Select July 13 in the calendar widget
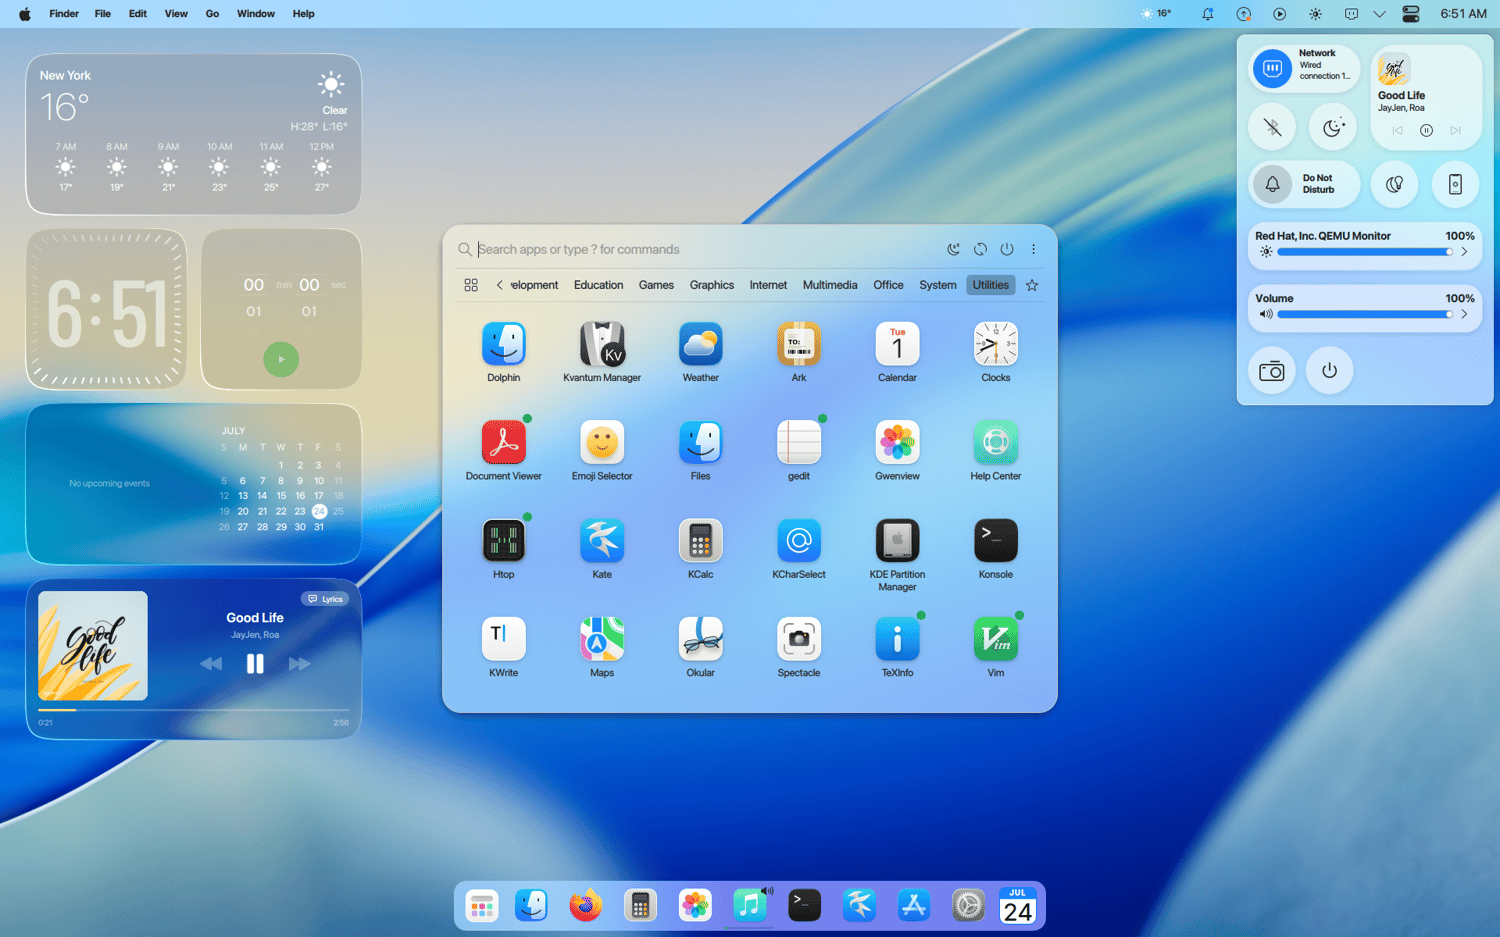 243,496
